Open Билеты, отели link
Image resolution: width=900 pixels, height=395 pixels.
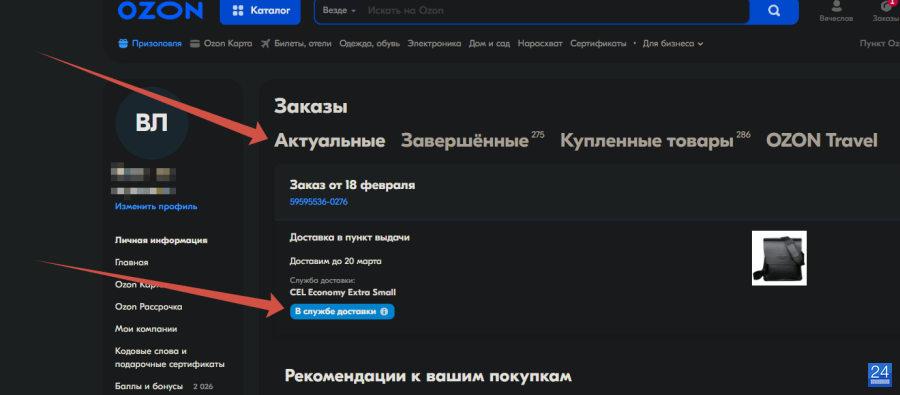click(x=296, y=44)
